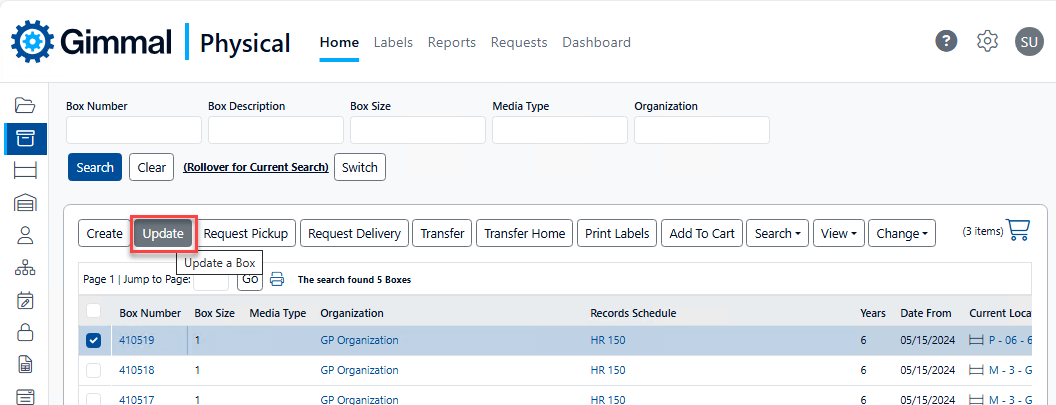
Task: Open the settings gear icon
Action: click(x=987, y=41)
